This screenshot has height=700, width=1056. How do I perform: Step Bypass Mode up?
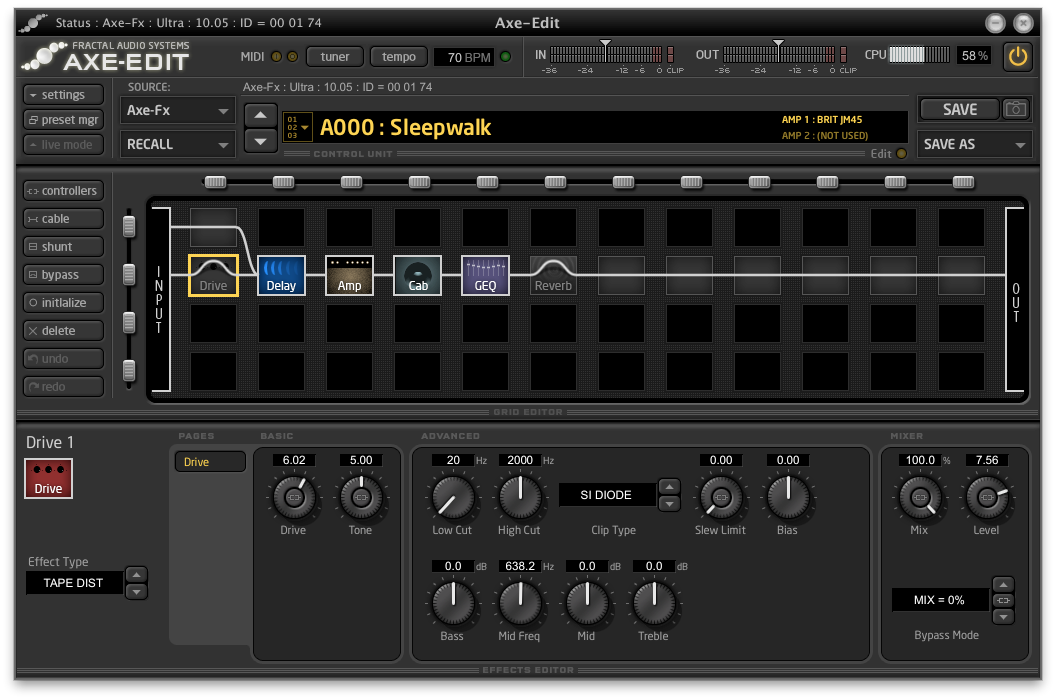pos(1003,584)
